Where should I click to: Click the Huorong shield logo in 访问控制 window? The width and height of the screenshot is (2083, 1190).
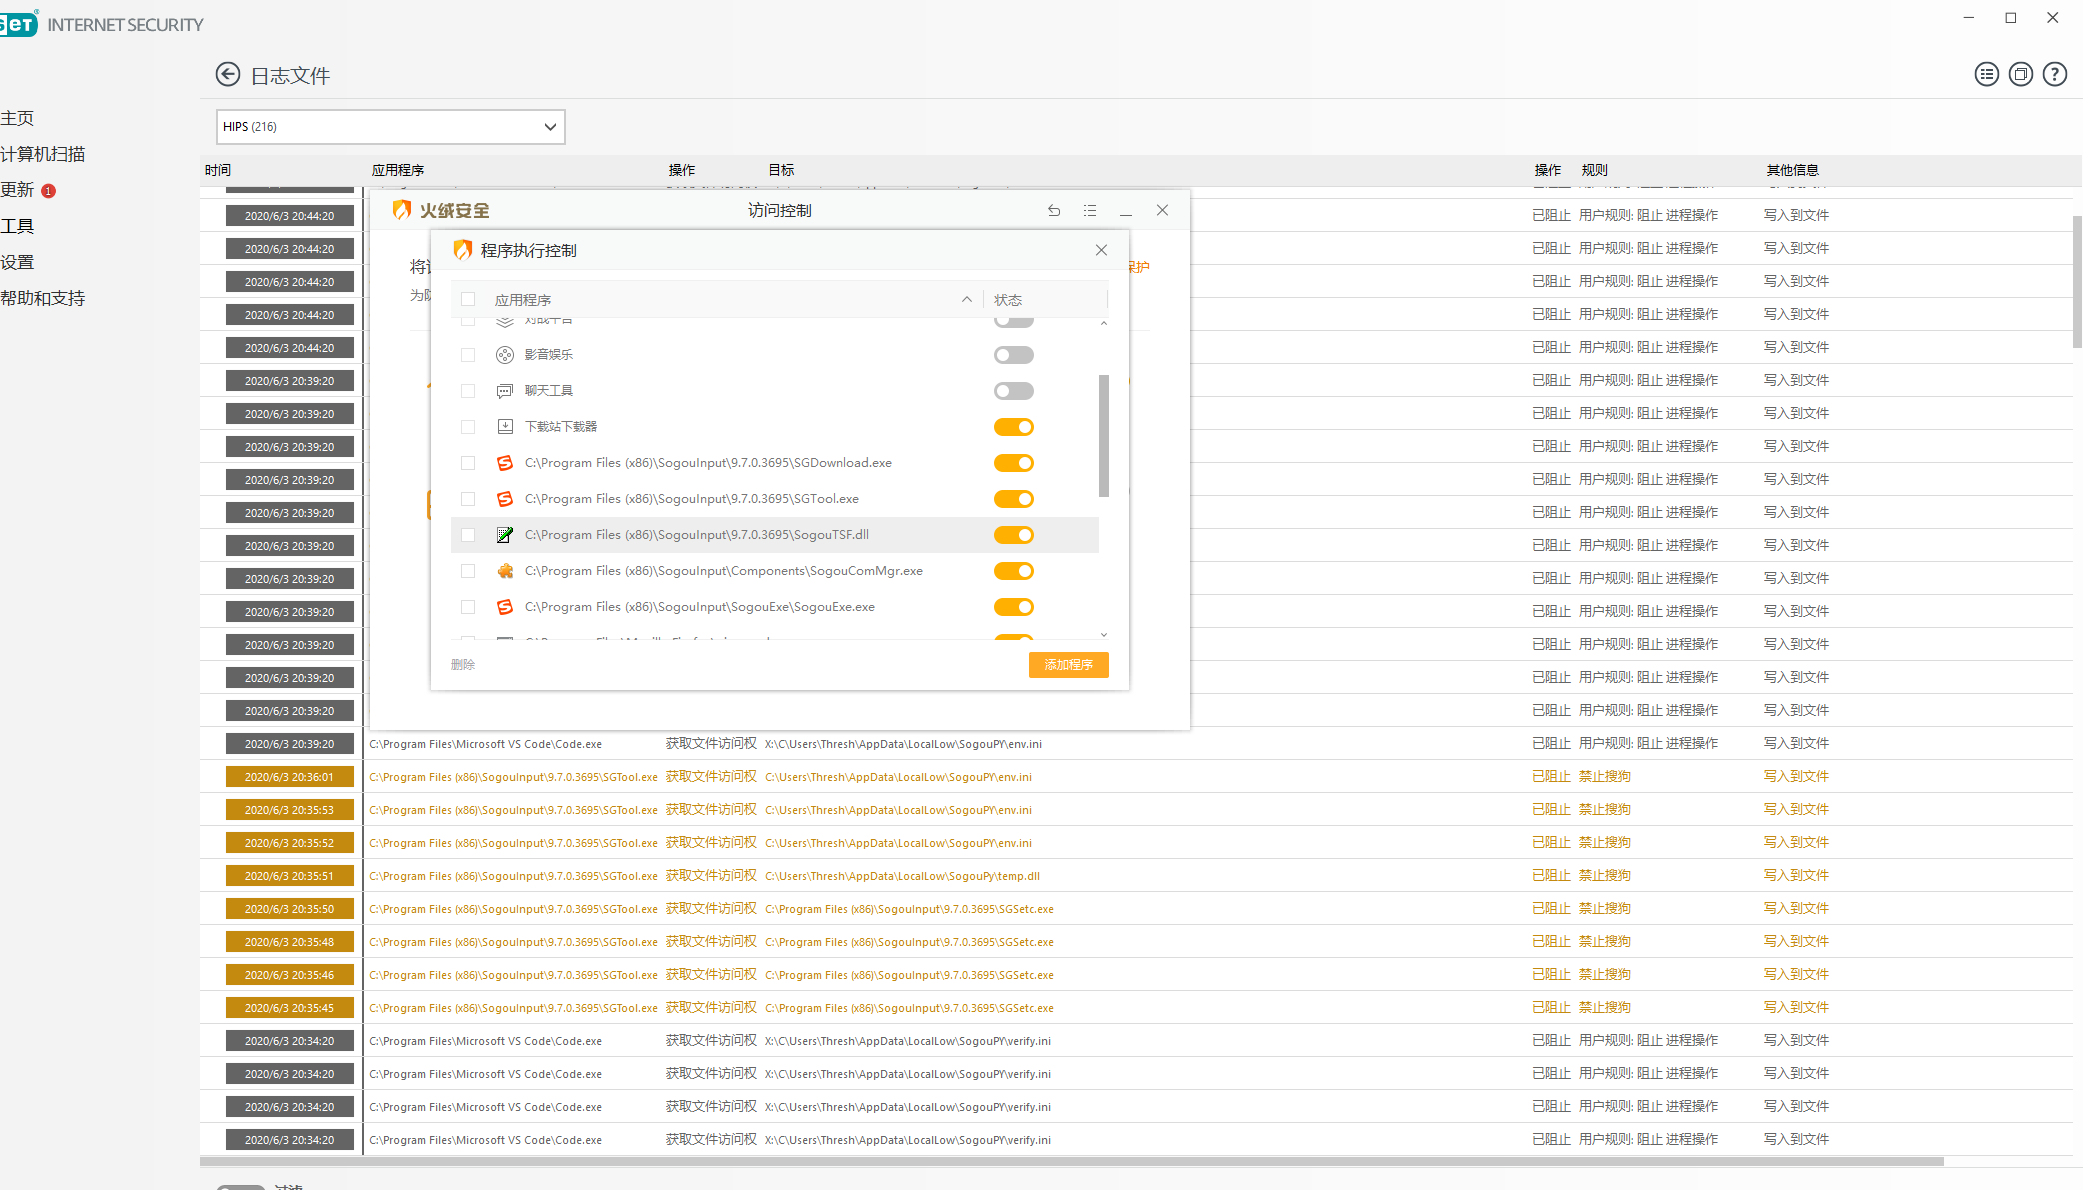pos(402,210)
